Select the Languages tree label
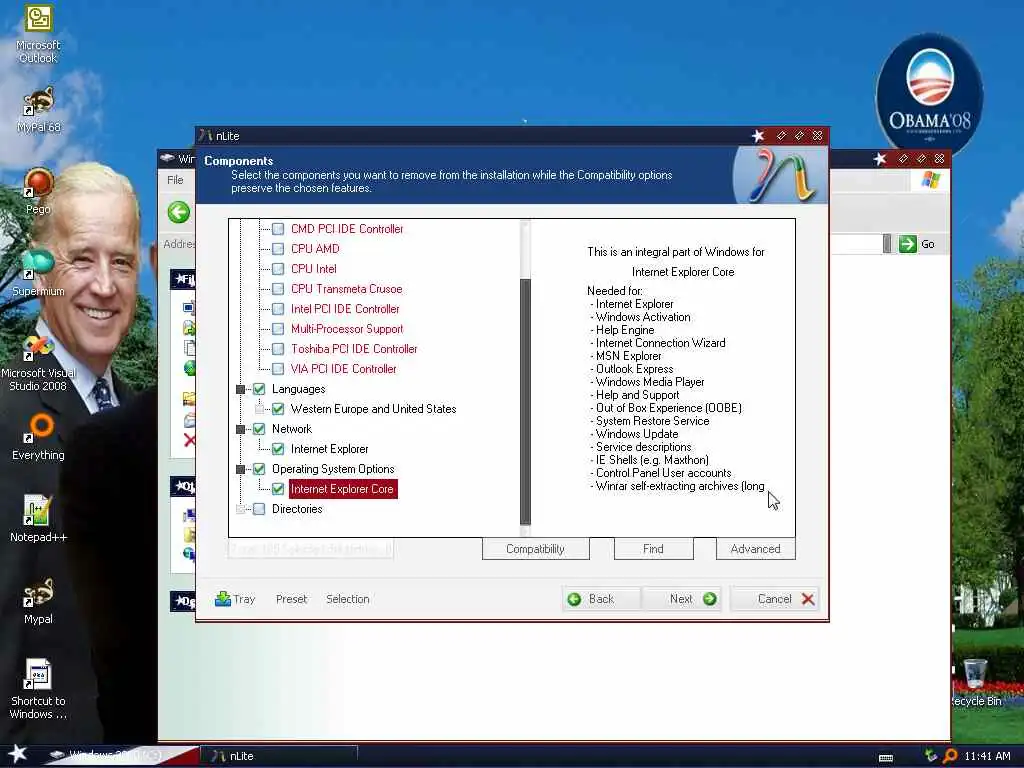This screenshot has height=768, width=1024. click(x=298, y=389)
